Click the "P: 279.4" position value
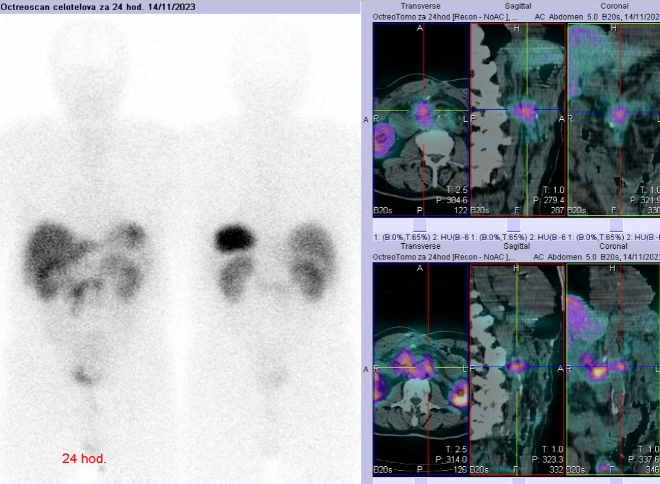660x484 pixels. [x=548, y=200]
